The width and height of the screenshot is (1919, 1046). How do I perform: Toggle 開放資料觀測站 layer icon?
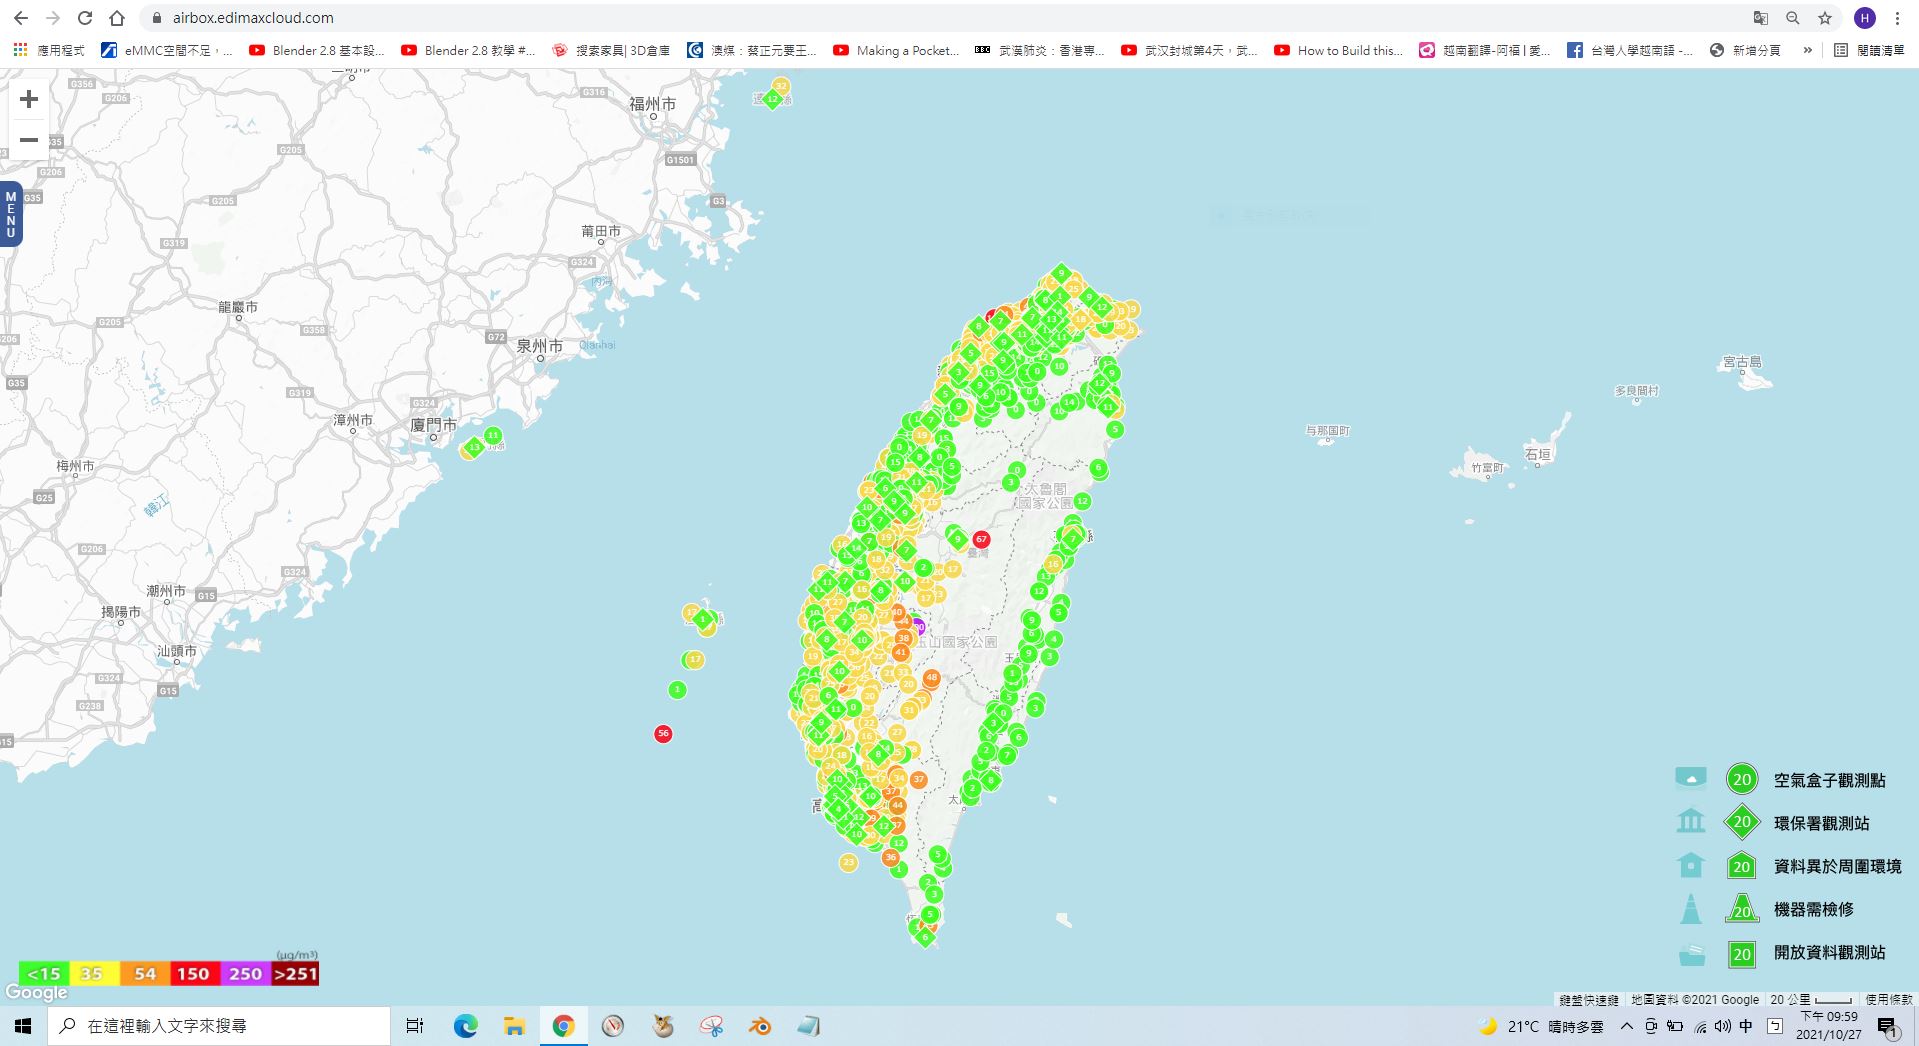1691,955
